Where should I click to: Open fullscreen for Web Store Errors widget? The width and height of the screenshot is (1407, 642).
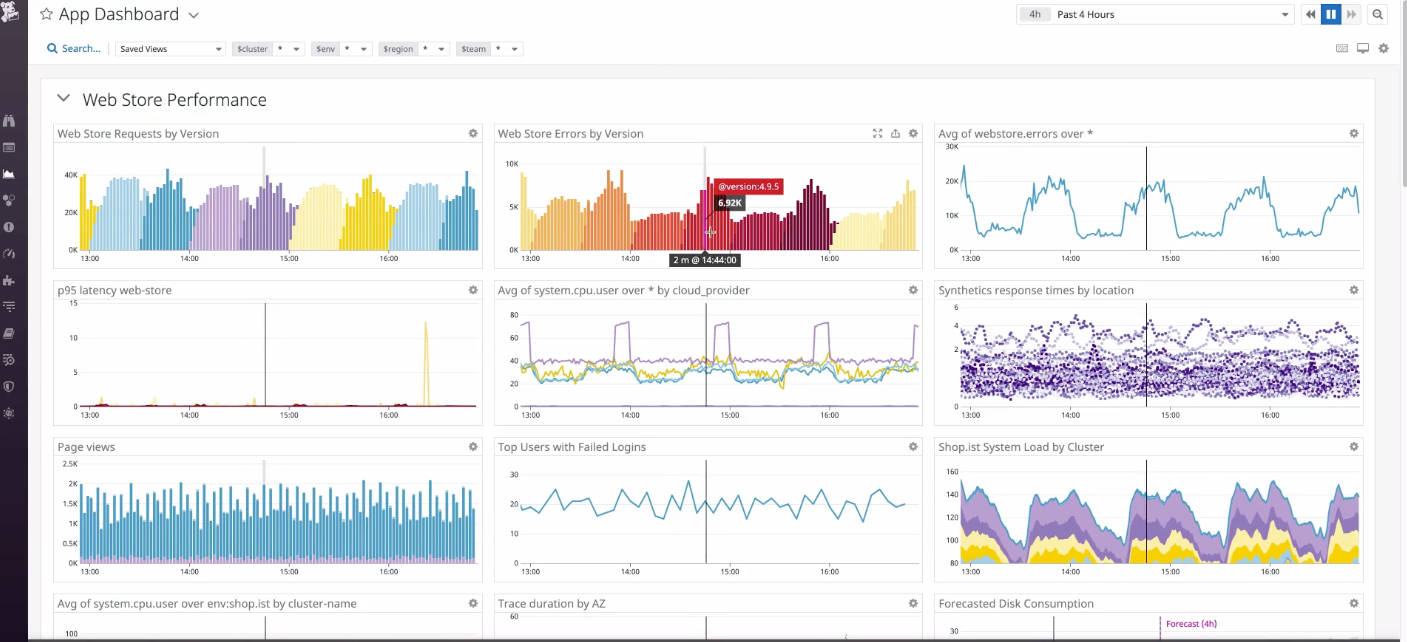click(x=877, y=133)
